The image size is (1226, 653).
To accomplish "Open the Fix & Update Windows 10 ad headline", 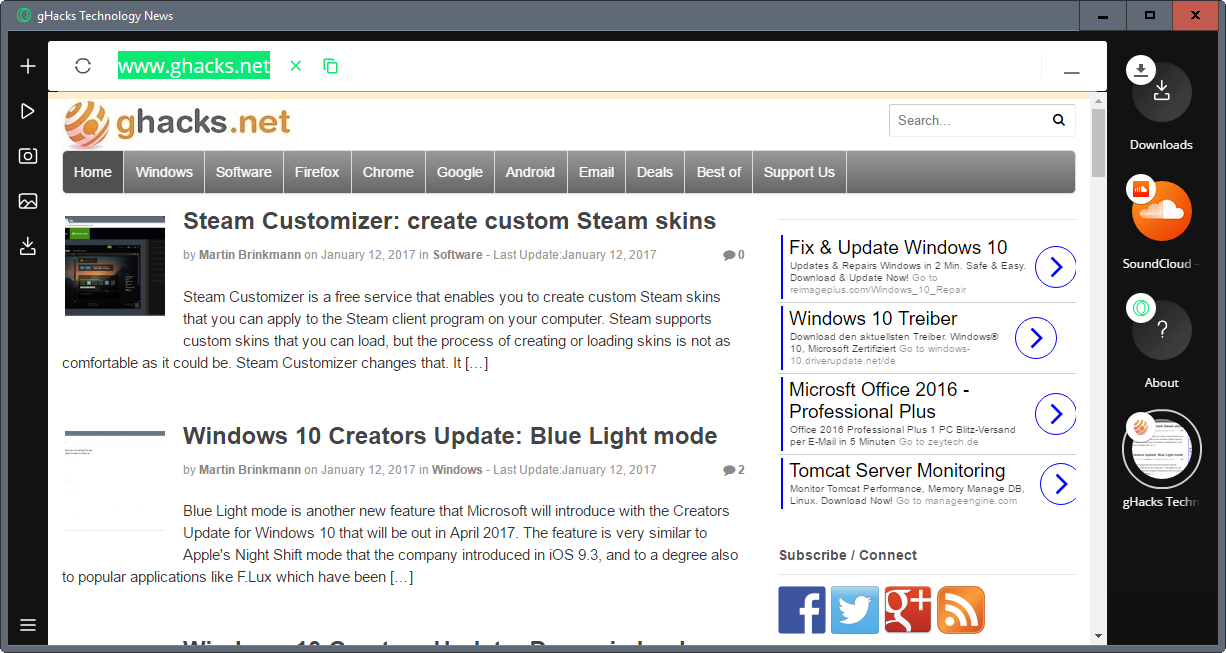I will point(898,247).
